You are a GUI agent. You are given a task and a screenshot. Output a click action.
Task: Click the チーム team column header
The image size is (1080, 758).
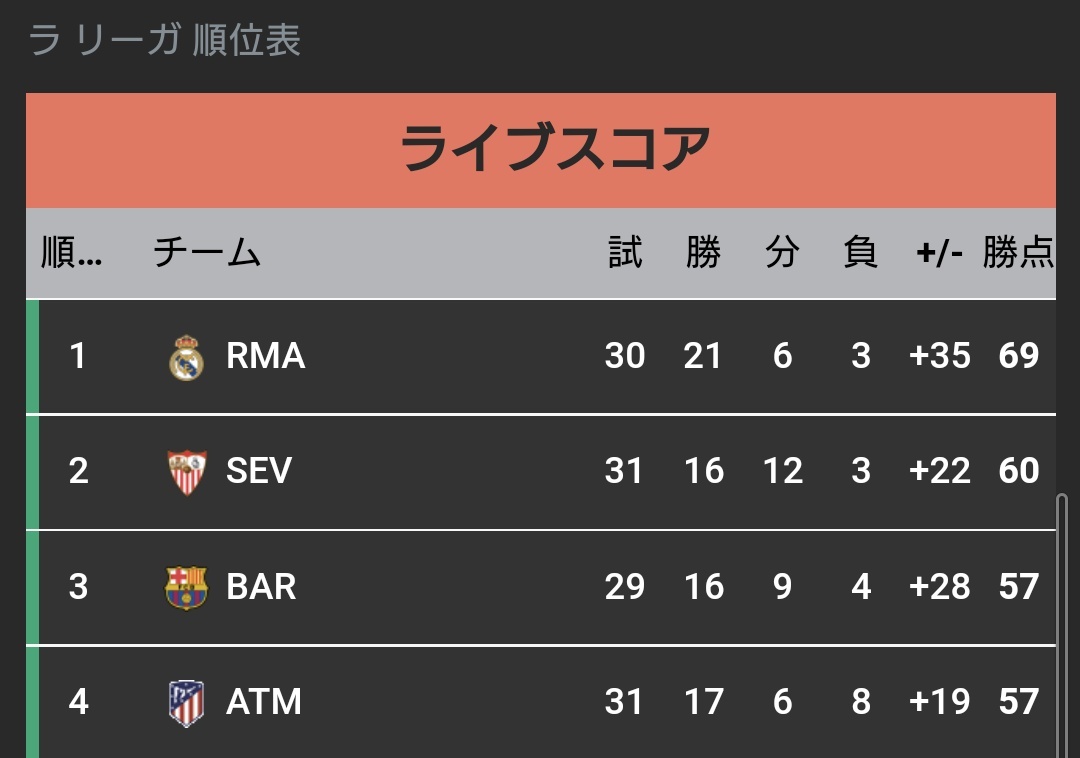click(207, 252)
